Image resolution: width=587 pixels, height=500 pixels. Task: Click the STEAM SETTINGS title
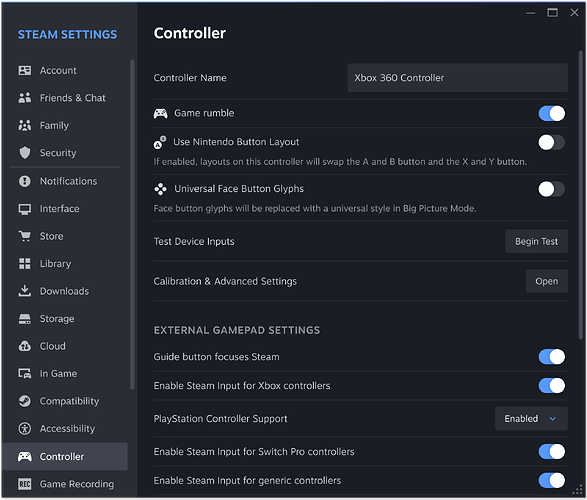coord(67,34)
